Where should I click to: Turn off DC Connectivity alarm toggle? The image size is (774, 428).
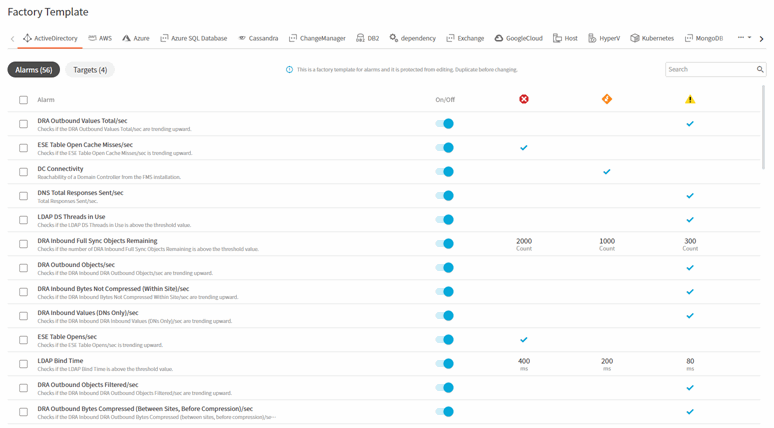(x=445, y=172)
